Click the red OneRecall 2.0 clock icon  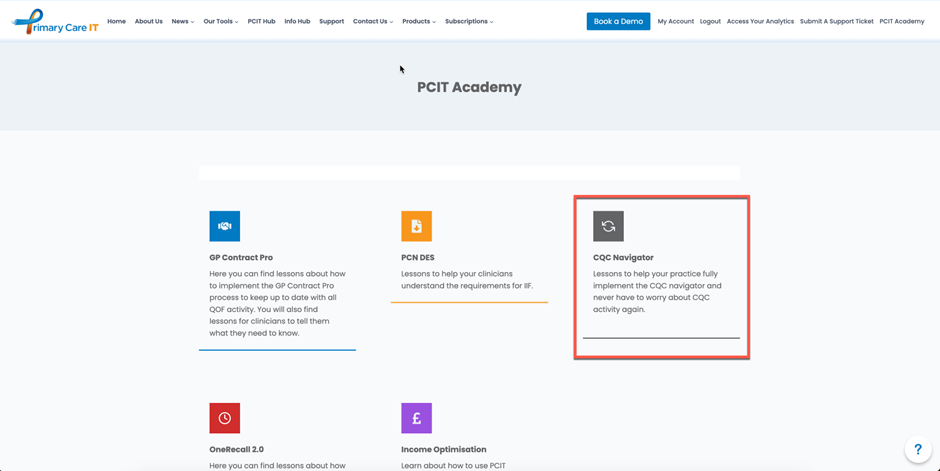tap(224, 418)
